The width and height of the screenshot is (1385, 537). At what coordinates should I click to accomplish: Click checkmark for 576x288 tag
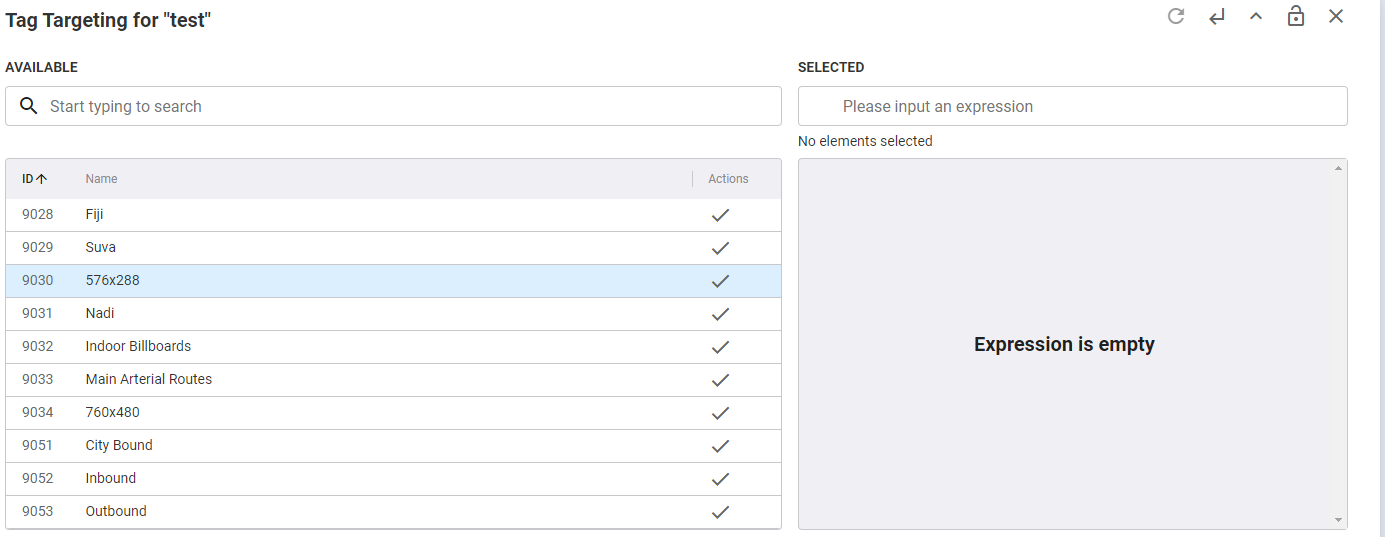pyautogui.click(x=720, y=281)
